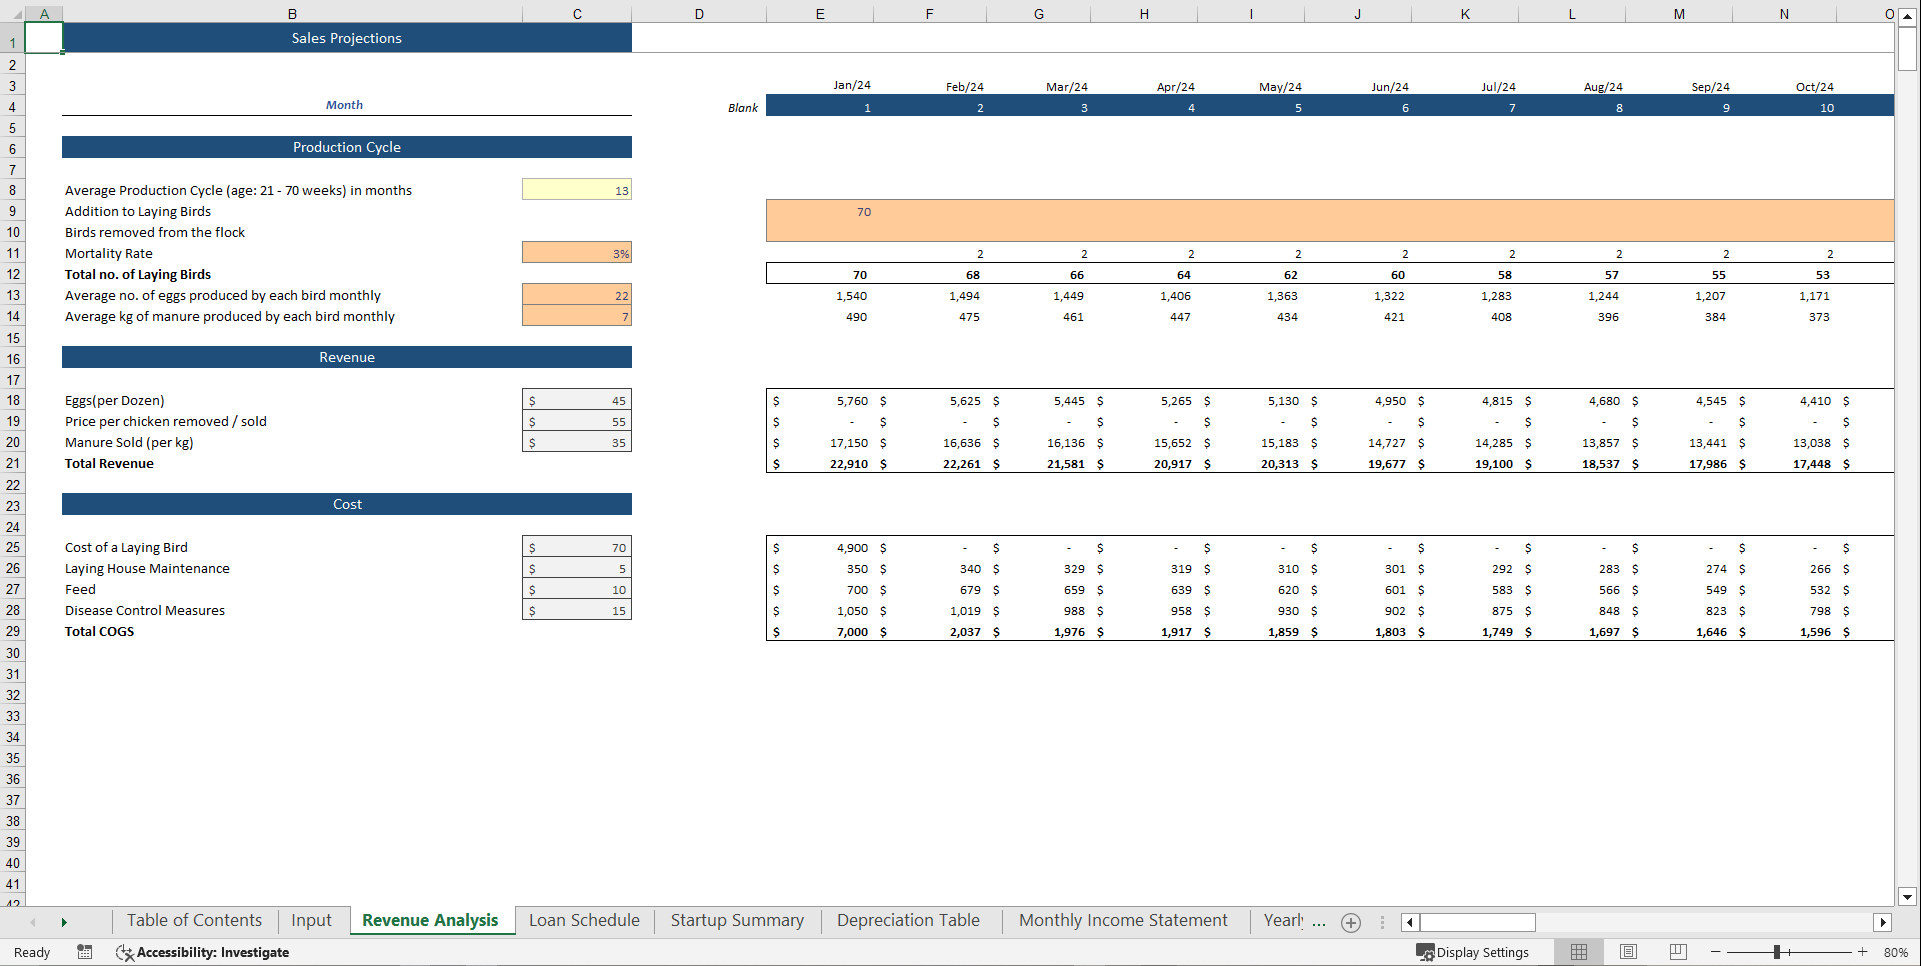Switch to Page Break Preview
Screen dimensions: 1921x966
[x=1678, y=952]
